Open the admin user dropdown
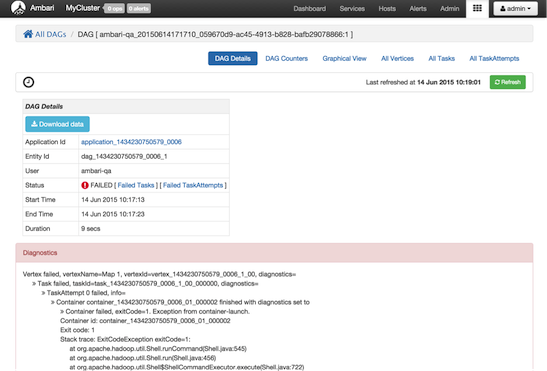 (x=516, y=8)
